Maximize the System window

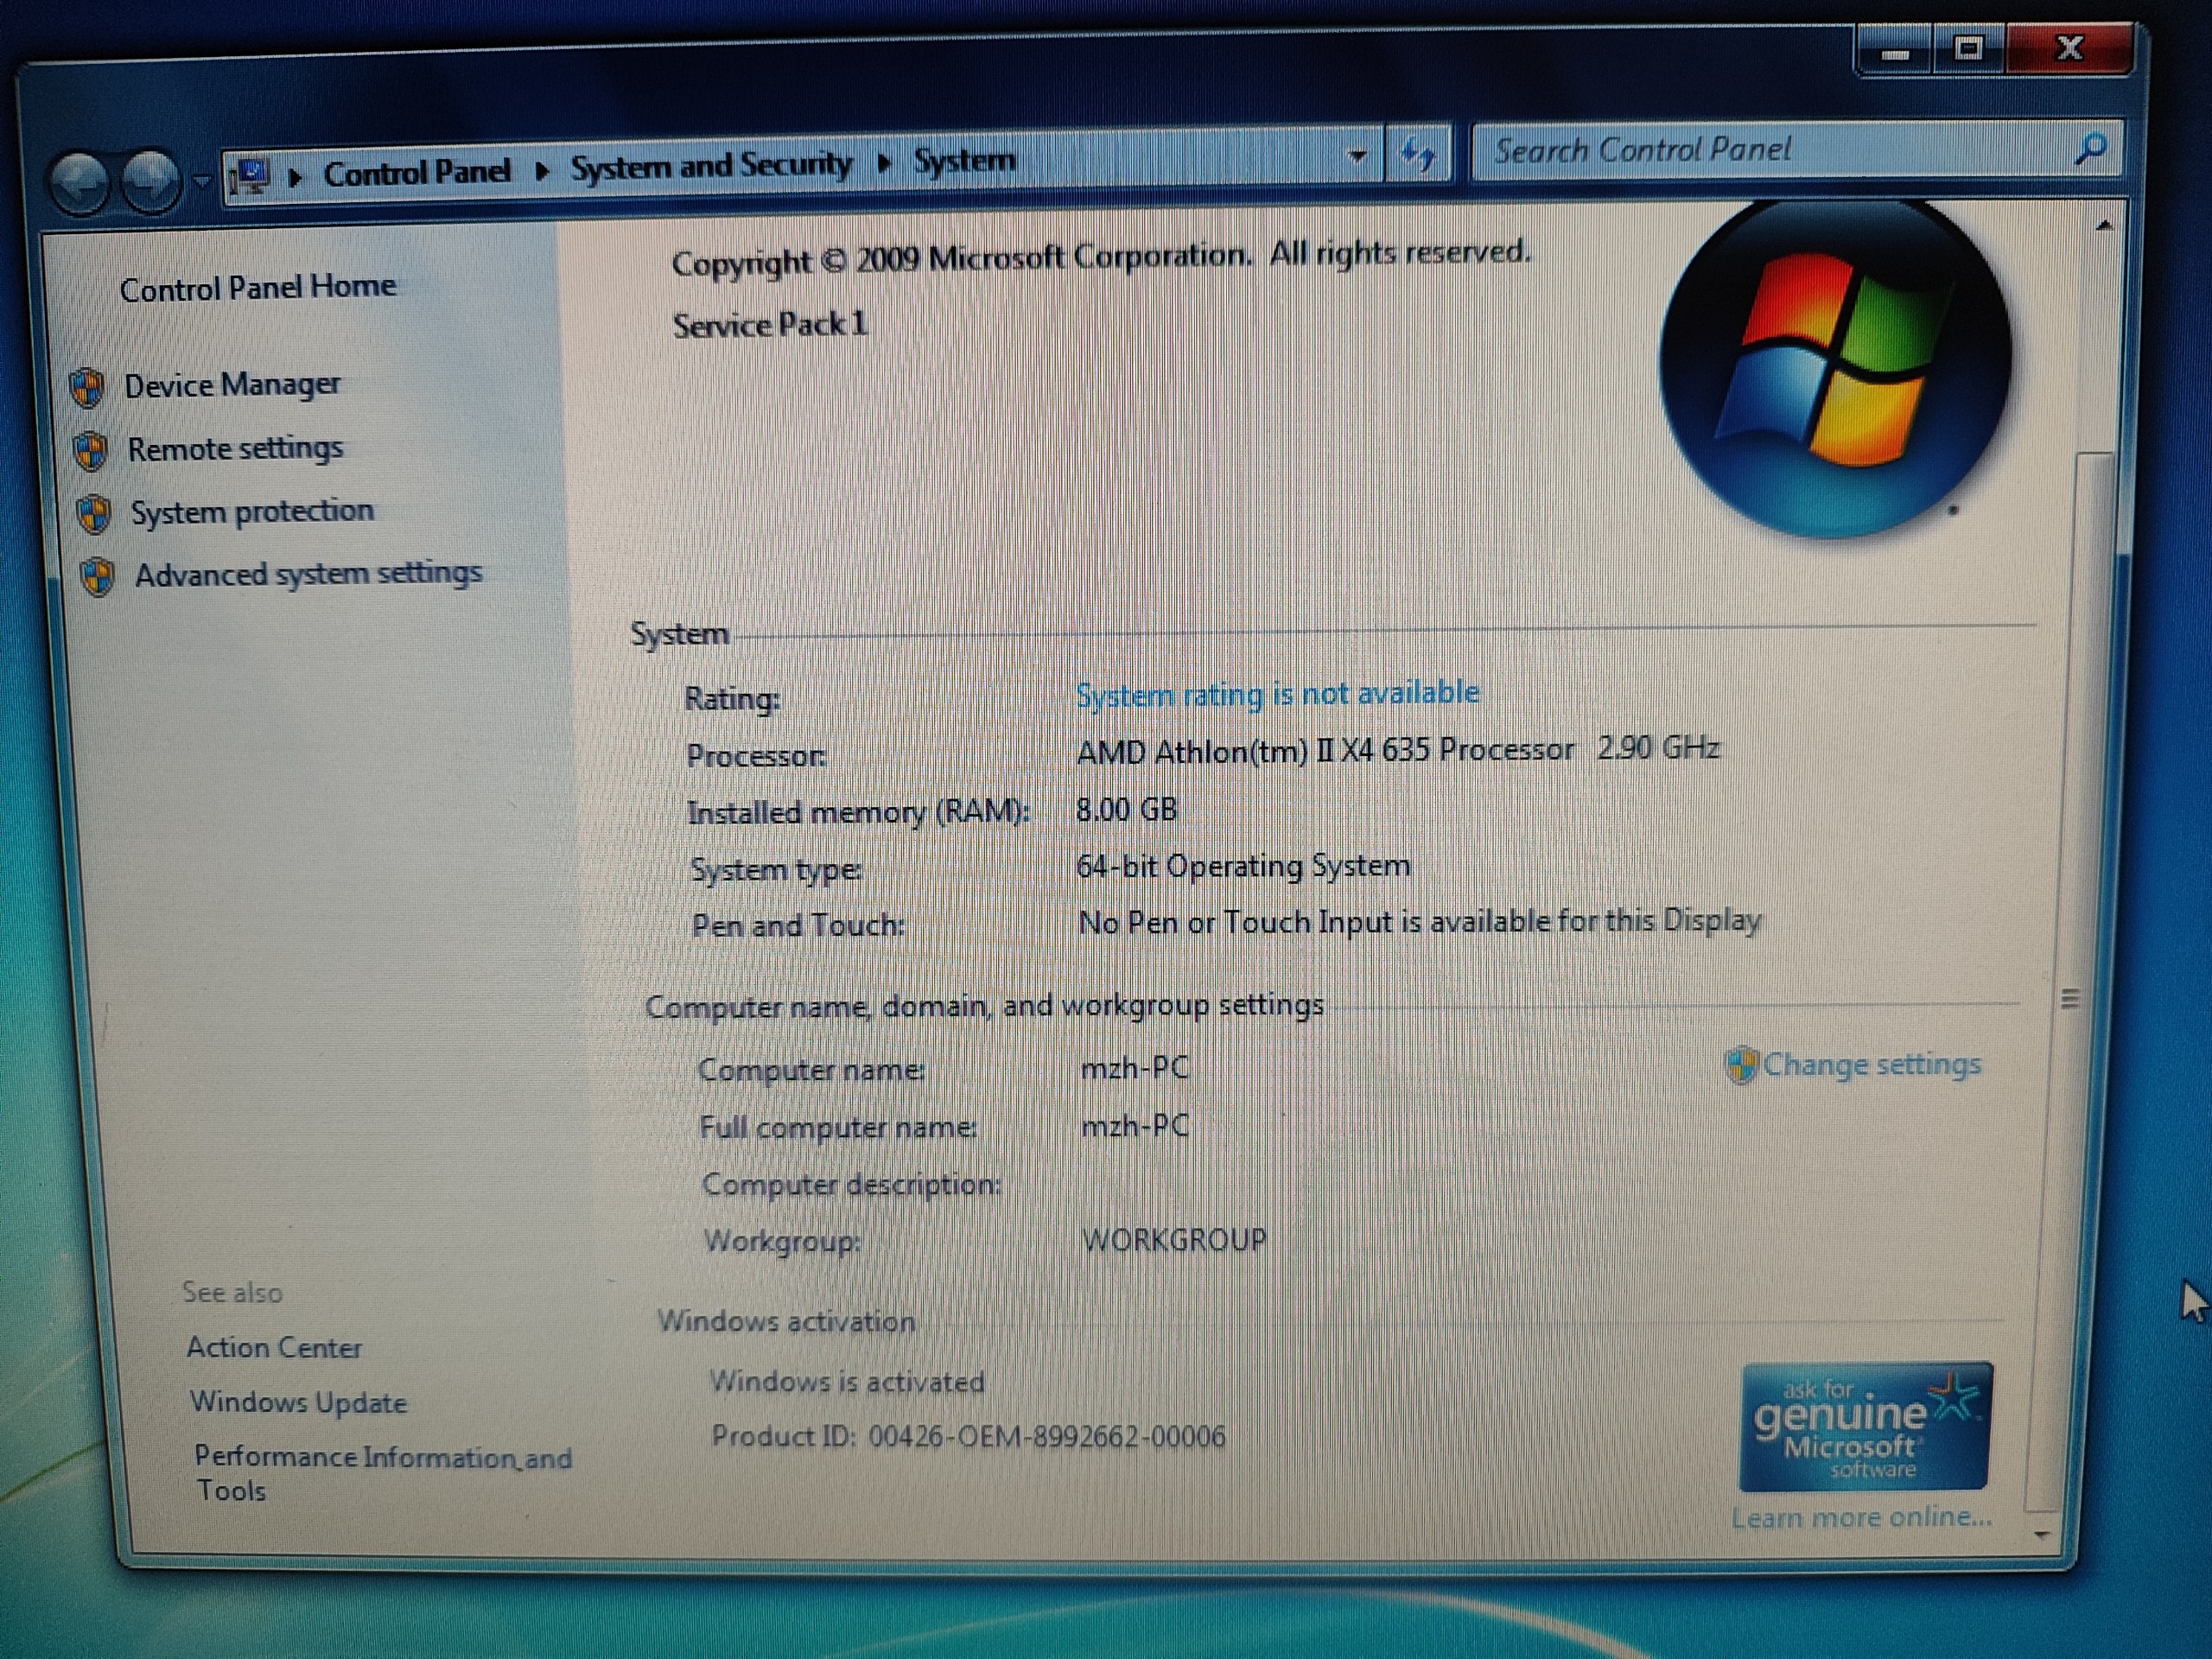(x=1968, y=49)
